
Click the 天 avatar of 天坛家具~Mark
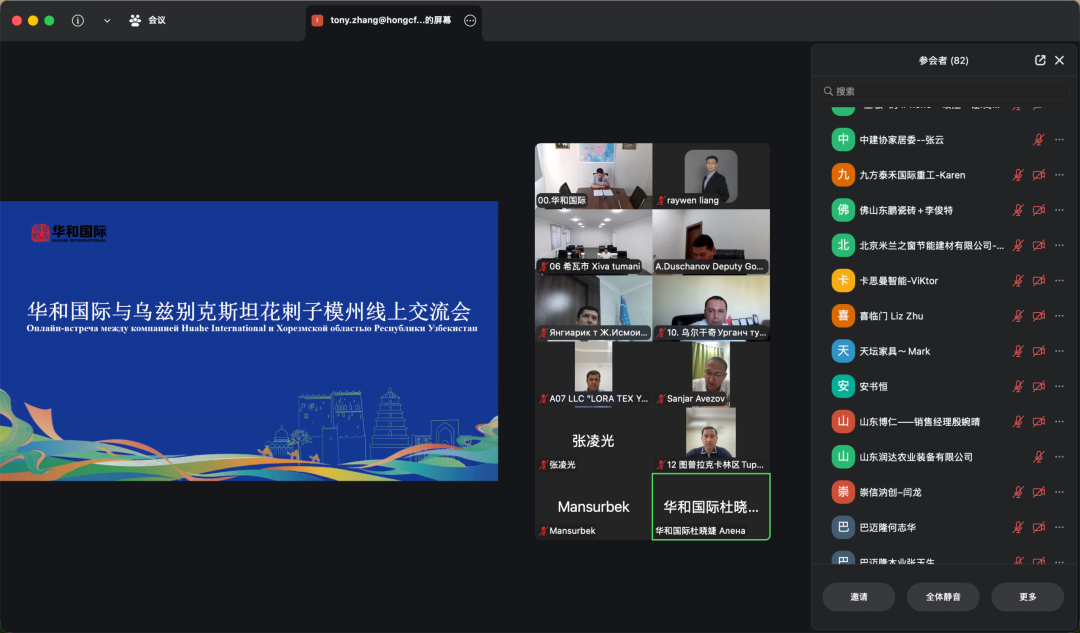click(x=843, y=351)
